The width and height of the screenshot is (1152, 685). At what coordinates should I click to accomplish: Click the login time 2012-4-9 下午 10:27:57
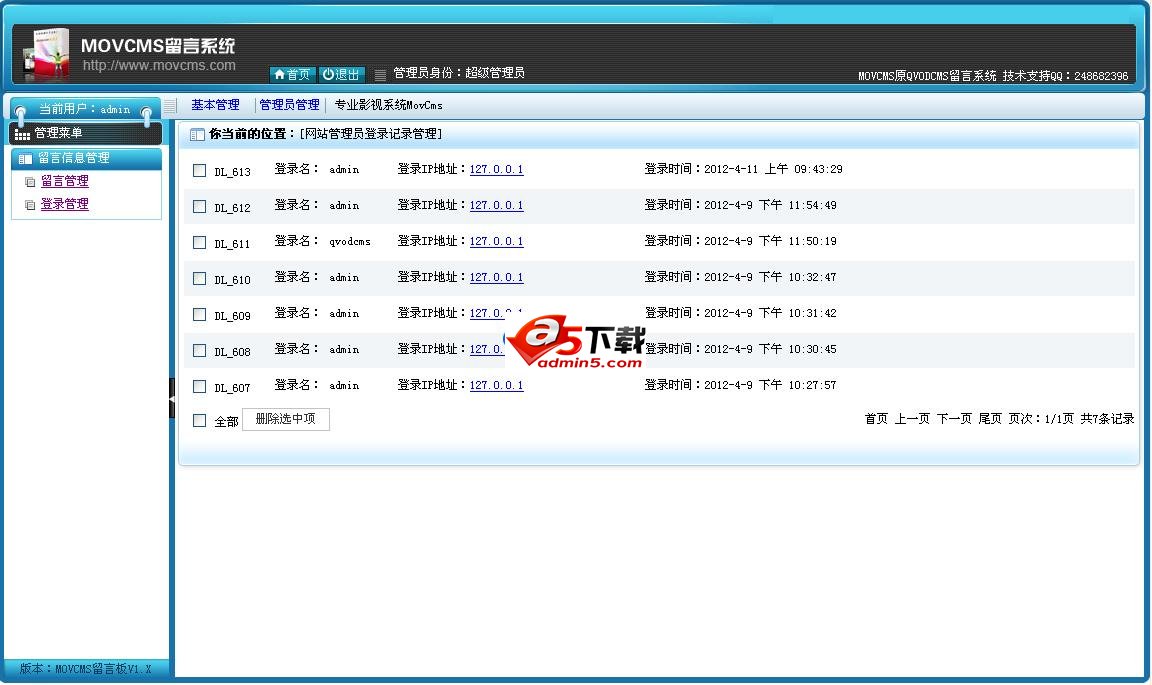click(770, 385)
